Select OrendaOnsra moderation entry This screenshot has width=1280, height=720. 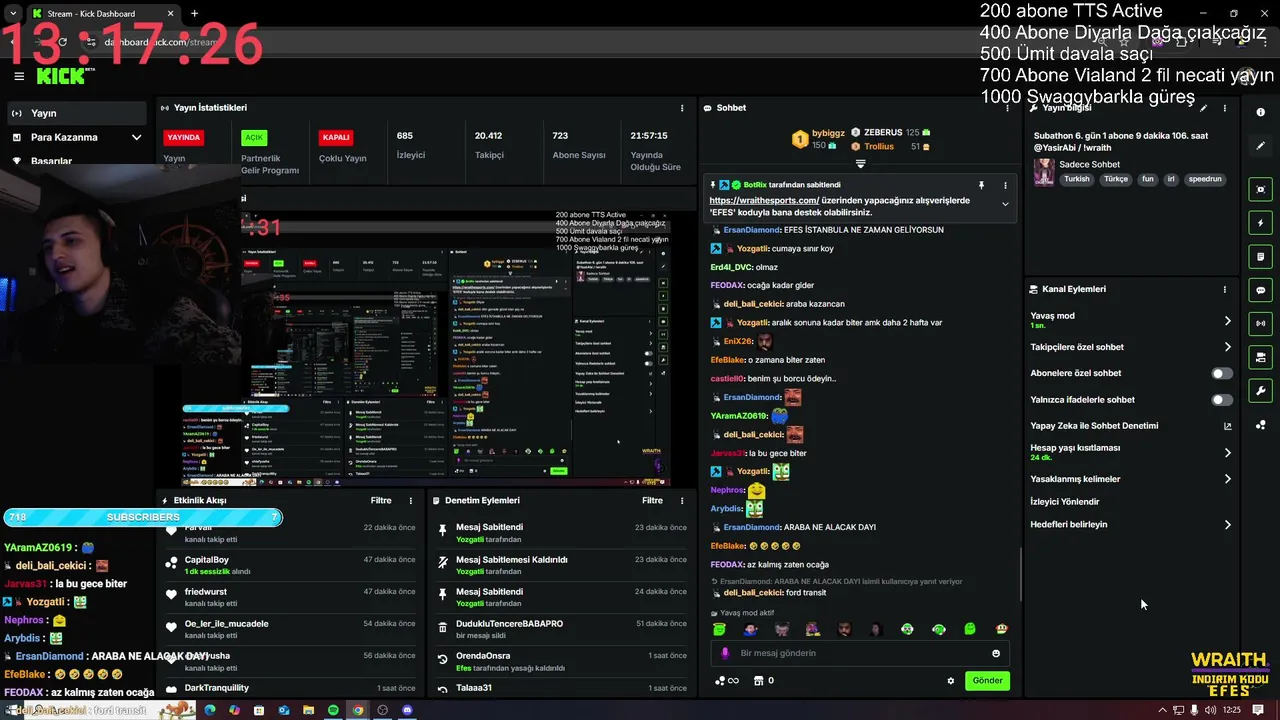pos(562,661)
